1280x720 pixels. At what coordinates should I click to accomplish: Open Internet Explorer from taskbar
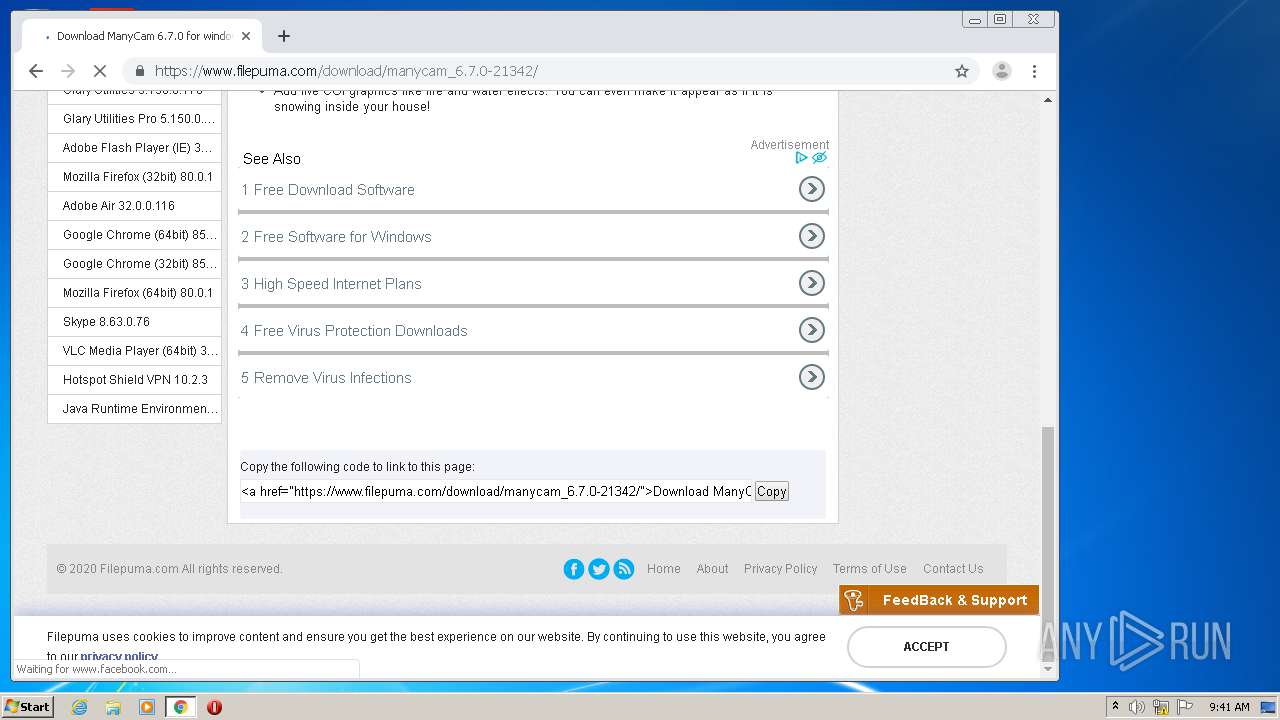click(79, 707)
